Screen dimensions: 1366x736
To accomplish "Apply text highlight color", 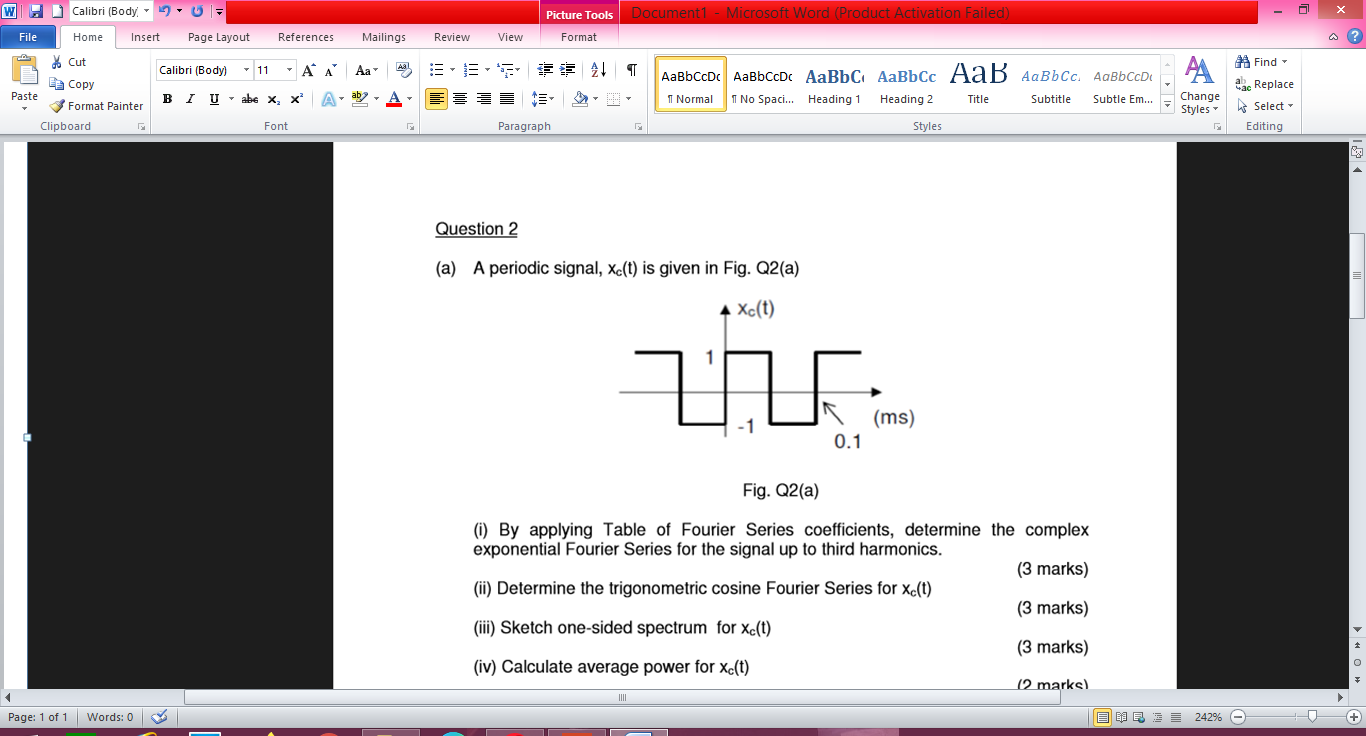I will point(357,97).
